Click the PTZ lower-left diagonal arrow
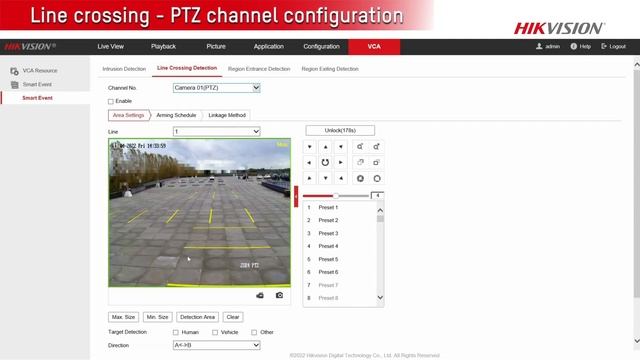The width and height of the screenshot is (640, 360). (x=309, y=178)
